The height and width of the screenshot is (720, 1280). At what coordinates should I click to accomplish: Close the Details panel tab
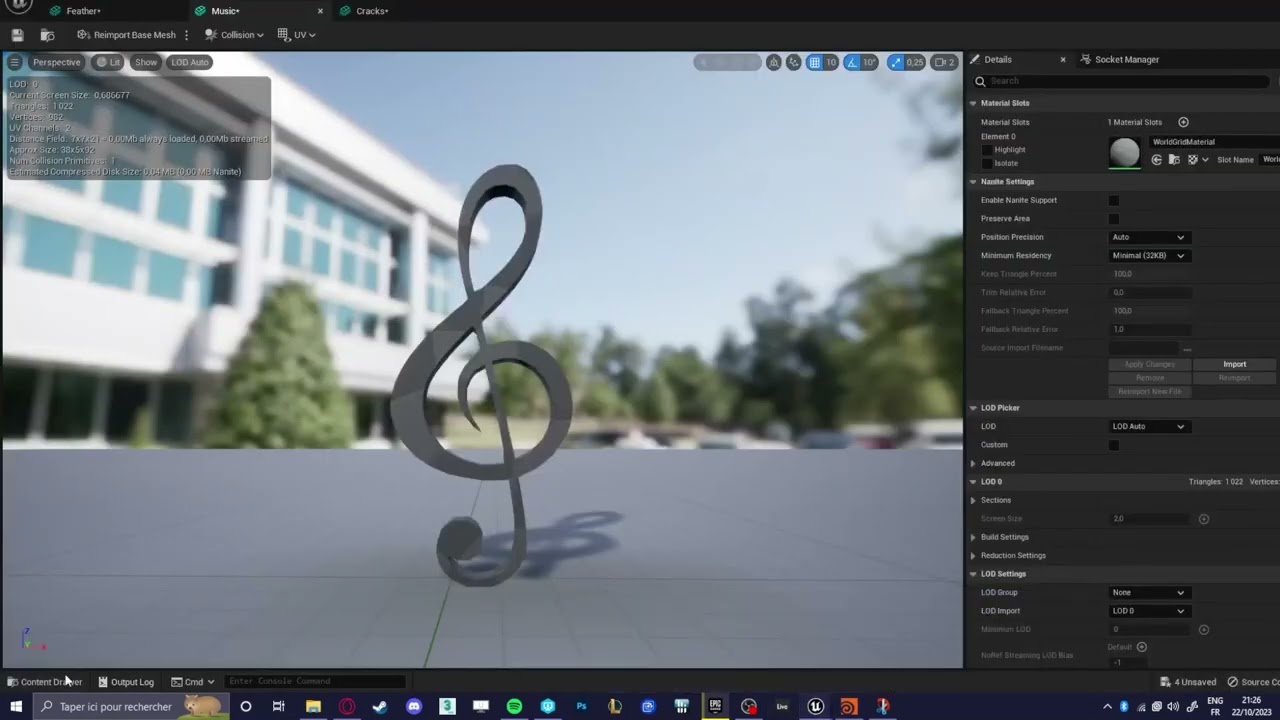(1062, 59)
